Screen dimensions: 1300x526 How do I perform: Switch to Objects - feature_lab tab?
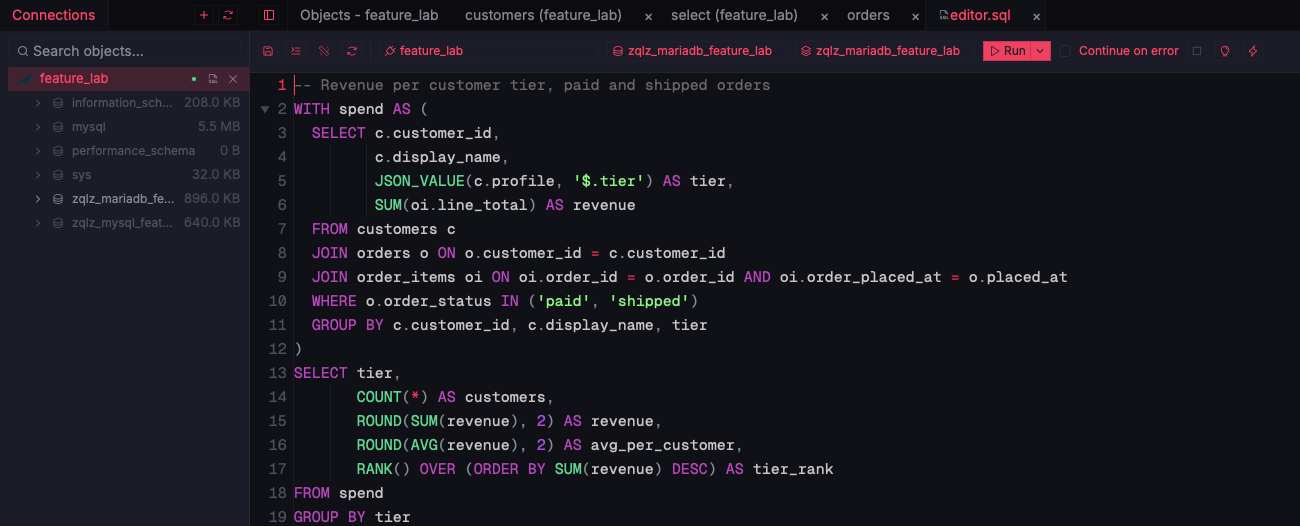click(x=369, y=15)
